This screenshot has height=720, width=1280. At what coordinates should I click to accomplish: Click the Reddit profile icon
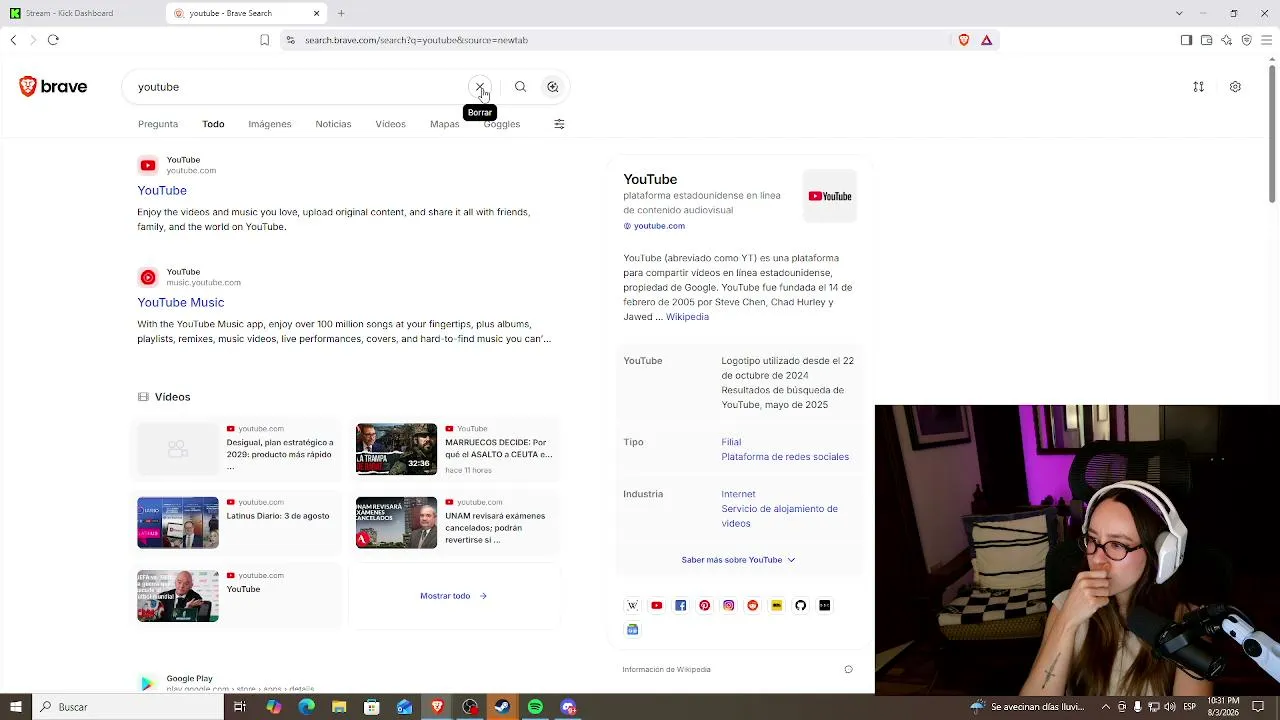point(752,605)
